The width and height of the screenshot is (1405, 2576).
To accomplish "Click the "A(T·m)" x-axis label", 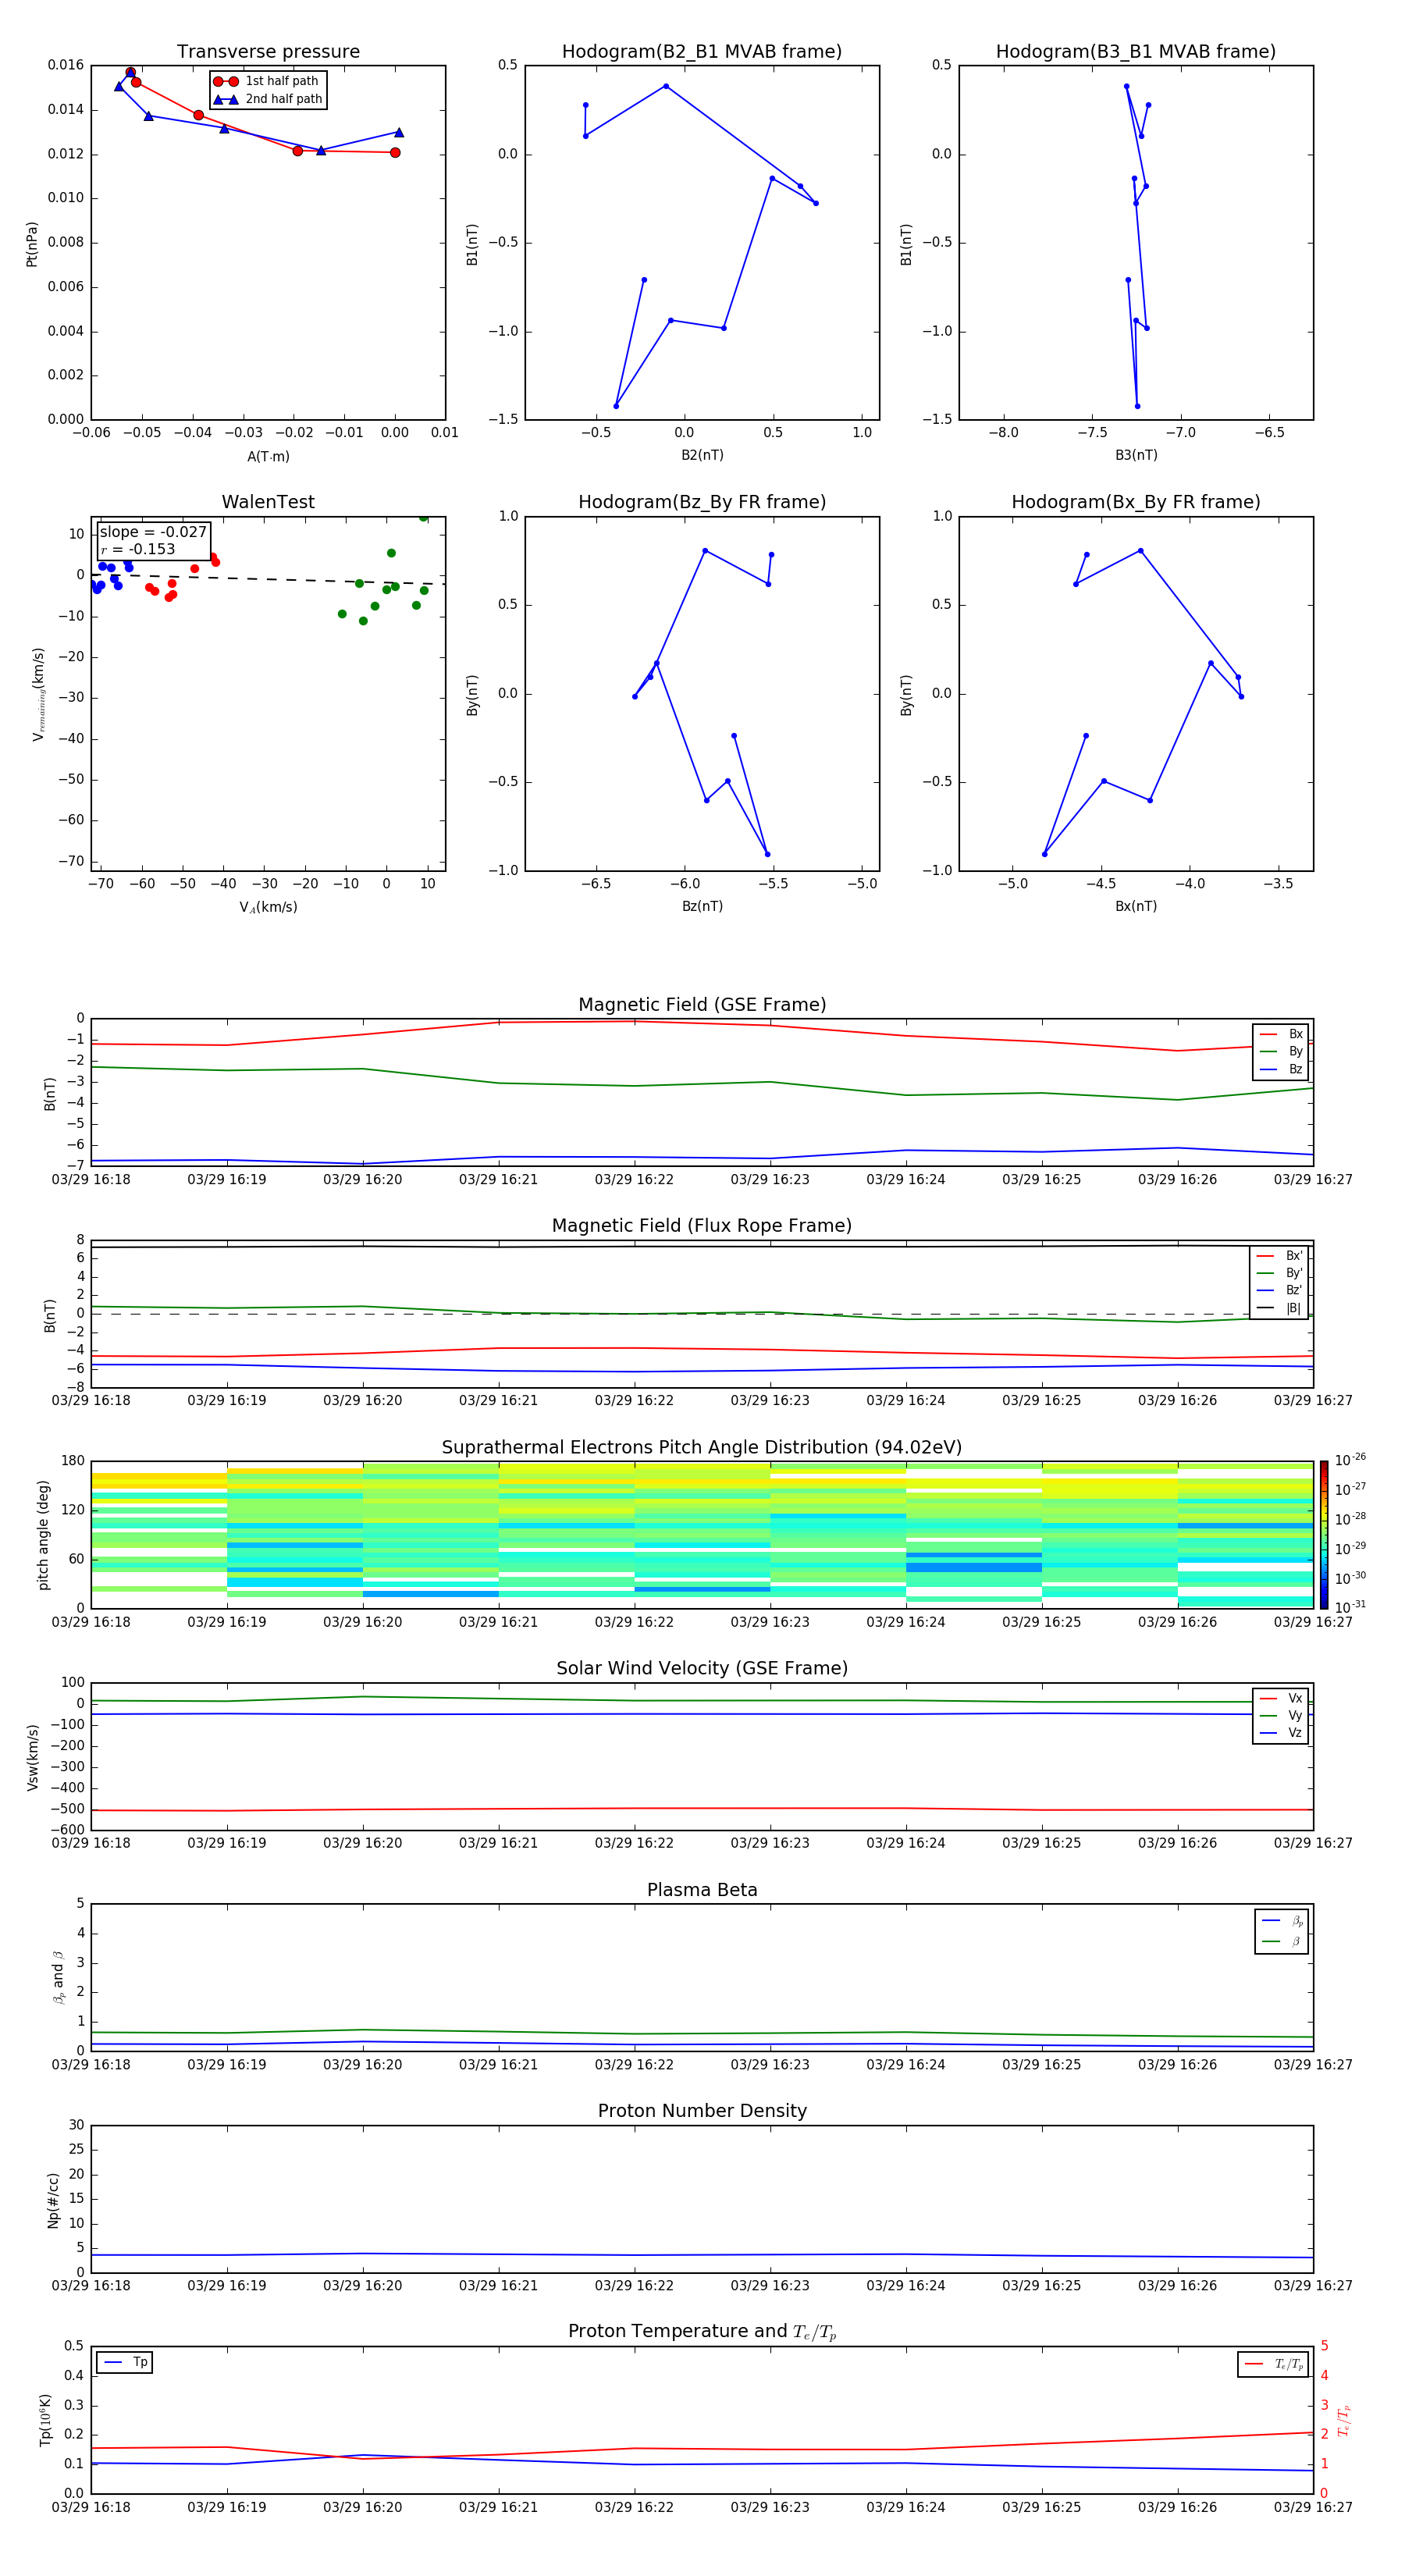I will click(268, 457).
